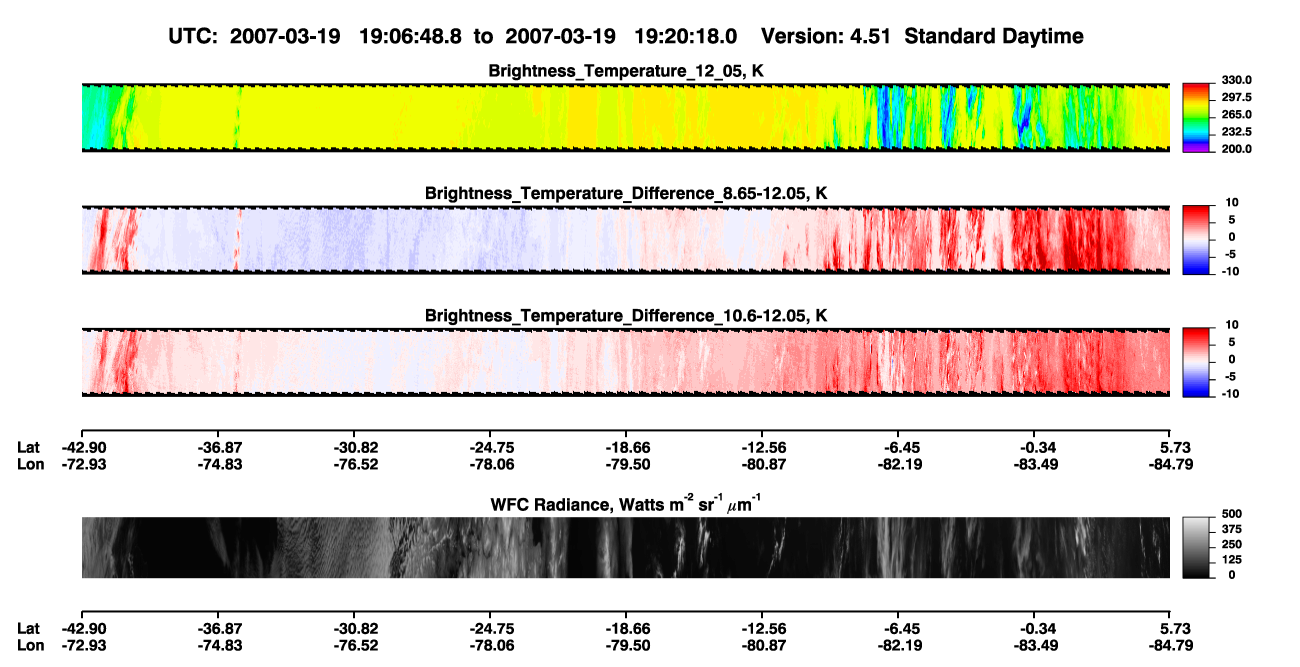Select the 'Brightness_Temperature_Difference_8.65-12.05, K' title

627,193
